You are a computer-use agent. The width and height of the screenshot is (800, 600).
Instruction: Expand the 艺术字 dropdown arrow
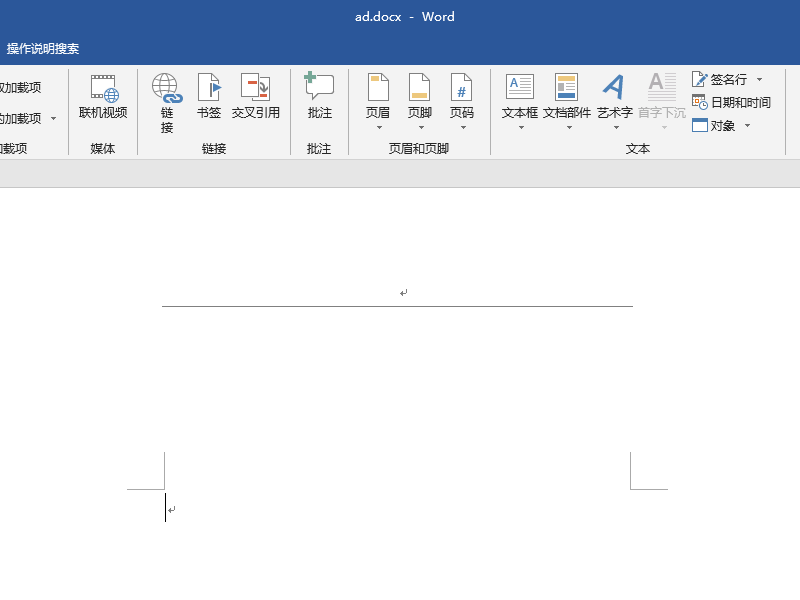coord(616,128)
